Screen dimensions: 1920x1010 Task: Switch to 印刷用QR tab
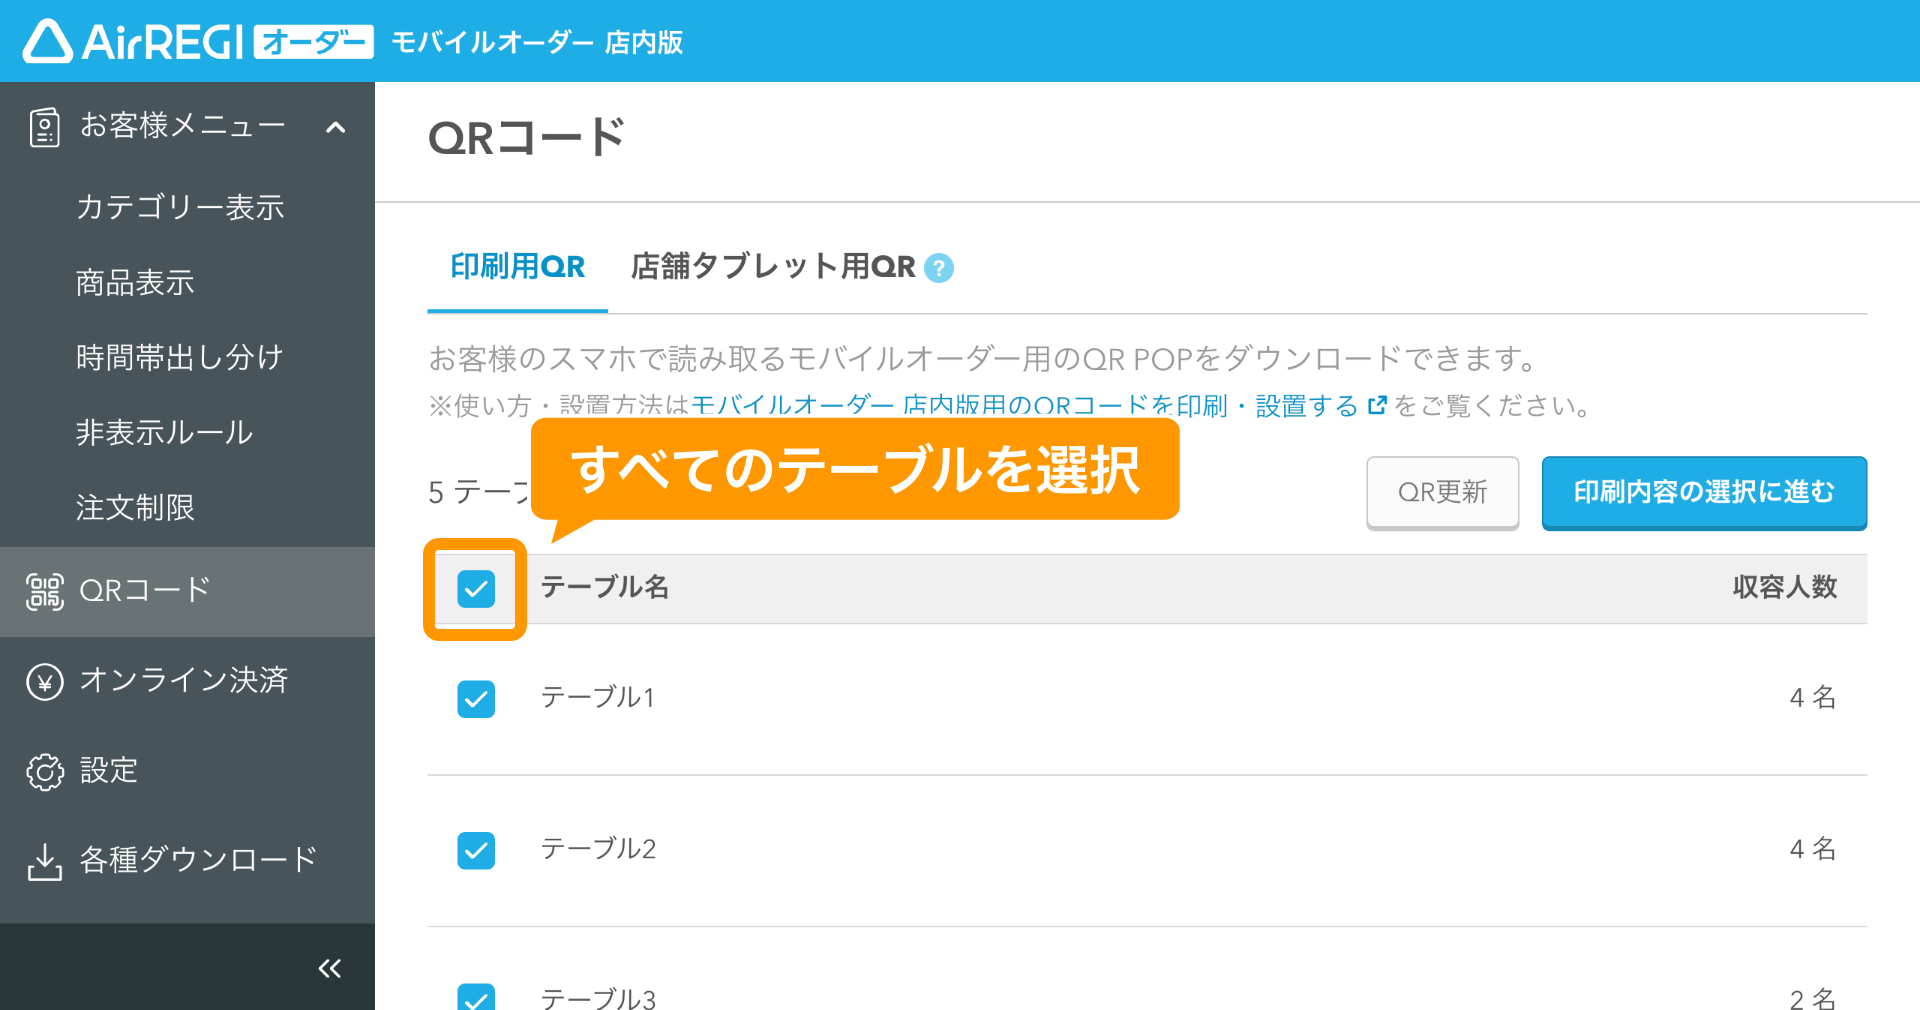pyautogui.click(x=517, y=267)
